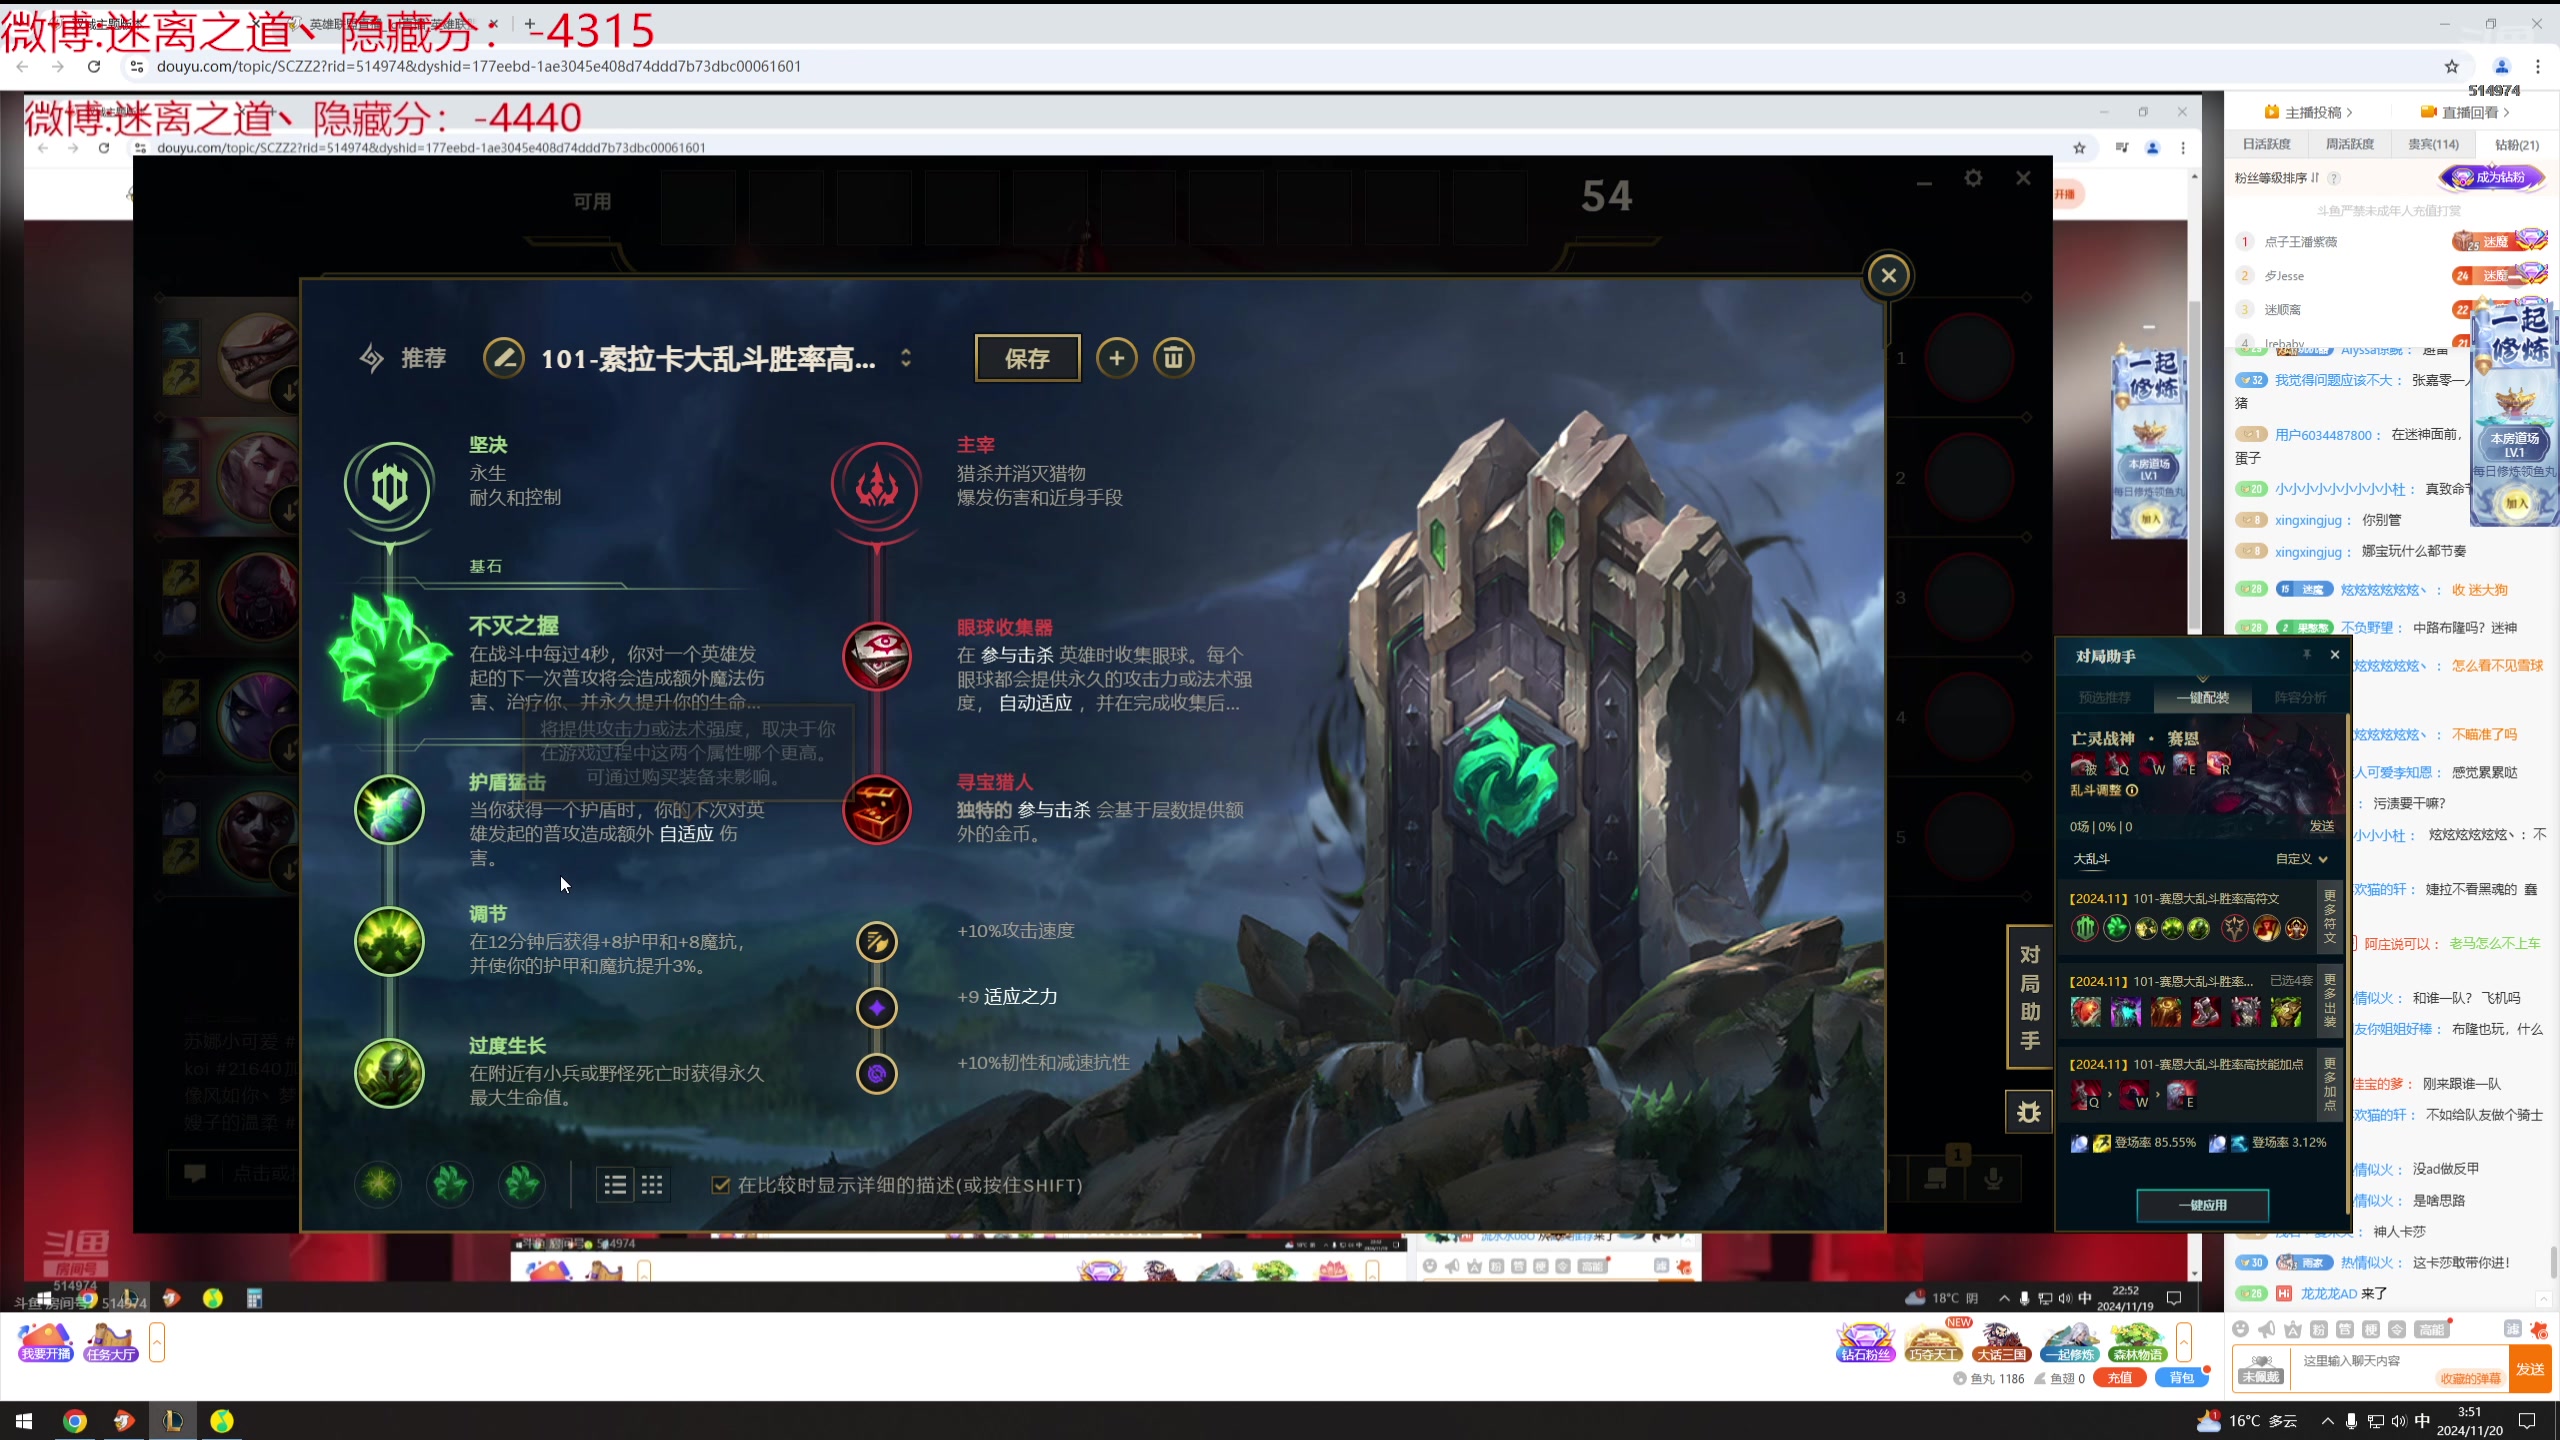The width and height of the screenshot is (2560, 1440).
Task: Open the 钻粉(21) tab
Action: point(2516,144)
